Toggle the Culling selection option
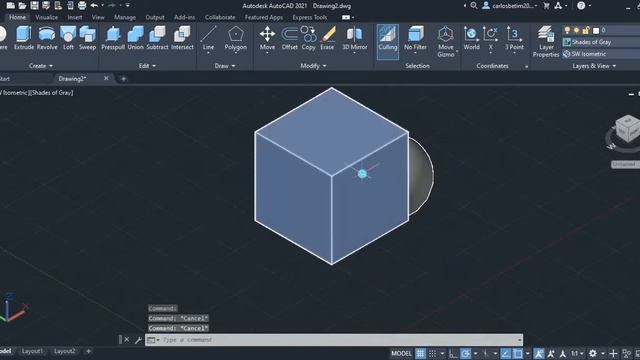 pos(387,42)
